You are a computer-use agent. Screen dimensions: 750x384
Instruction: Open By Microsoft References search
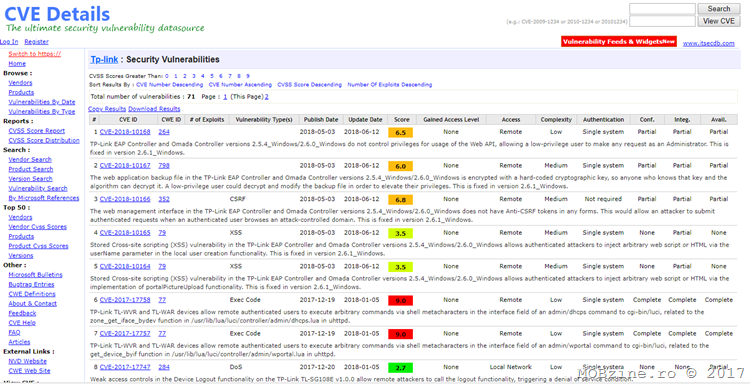coord(44,198)
